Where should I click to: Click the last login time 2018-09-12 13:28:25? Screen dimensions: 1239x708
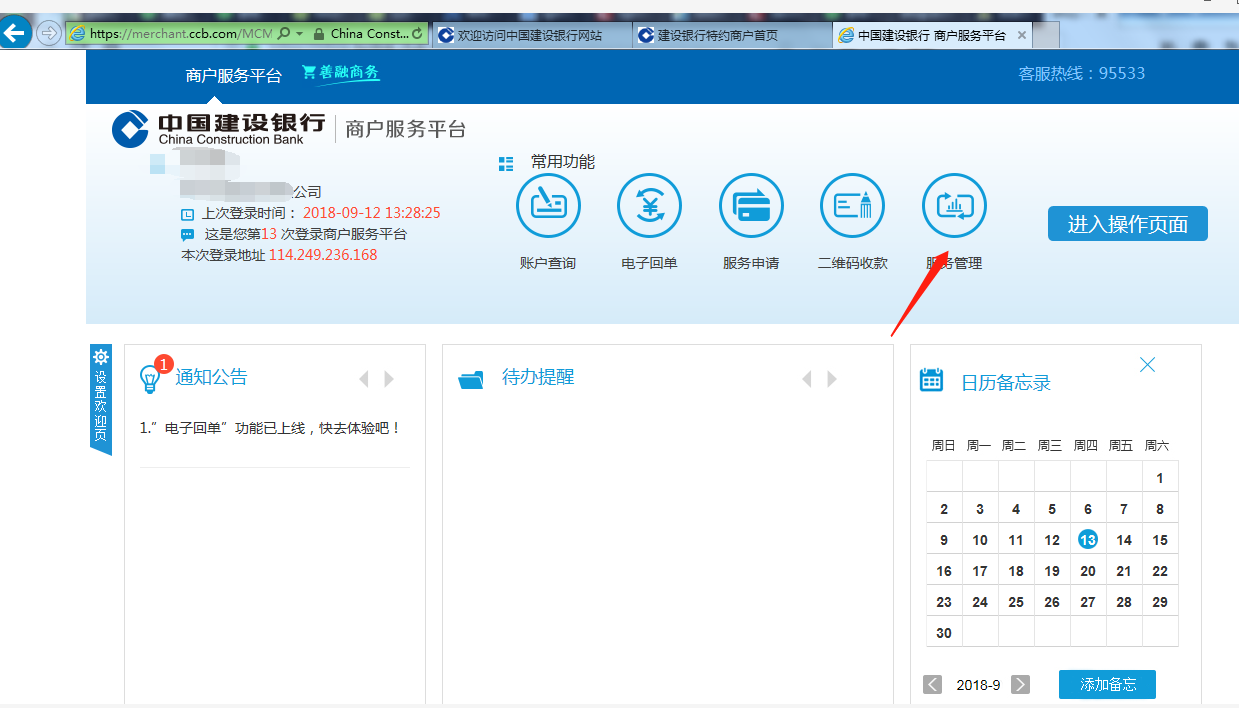[x=371, y=213]
